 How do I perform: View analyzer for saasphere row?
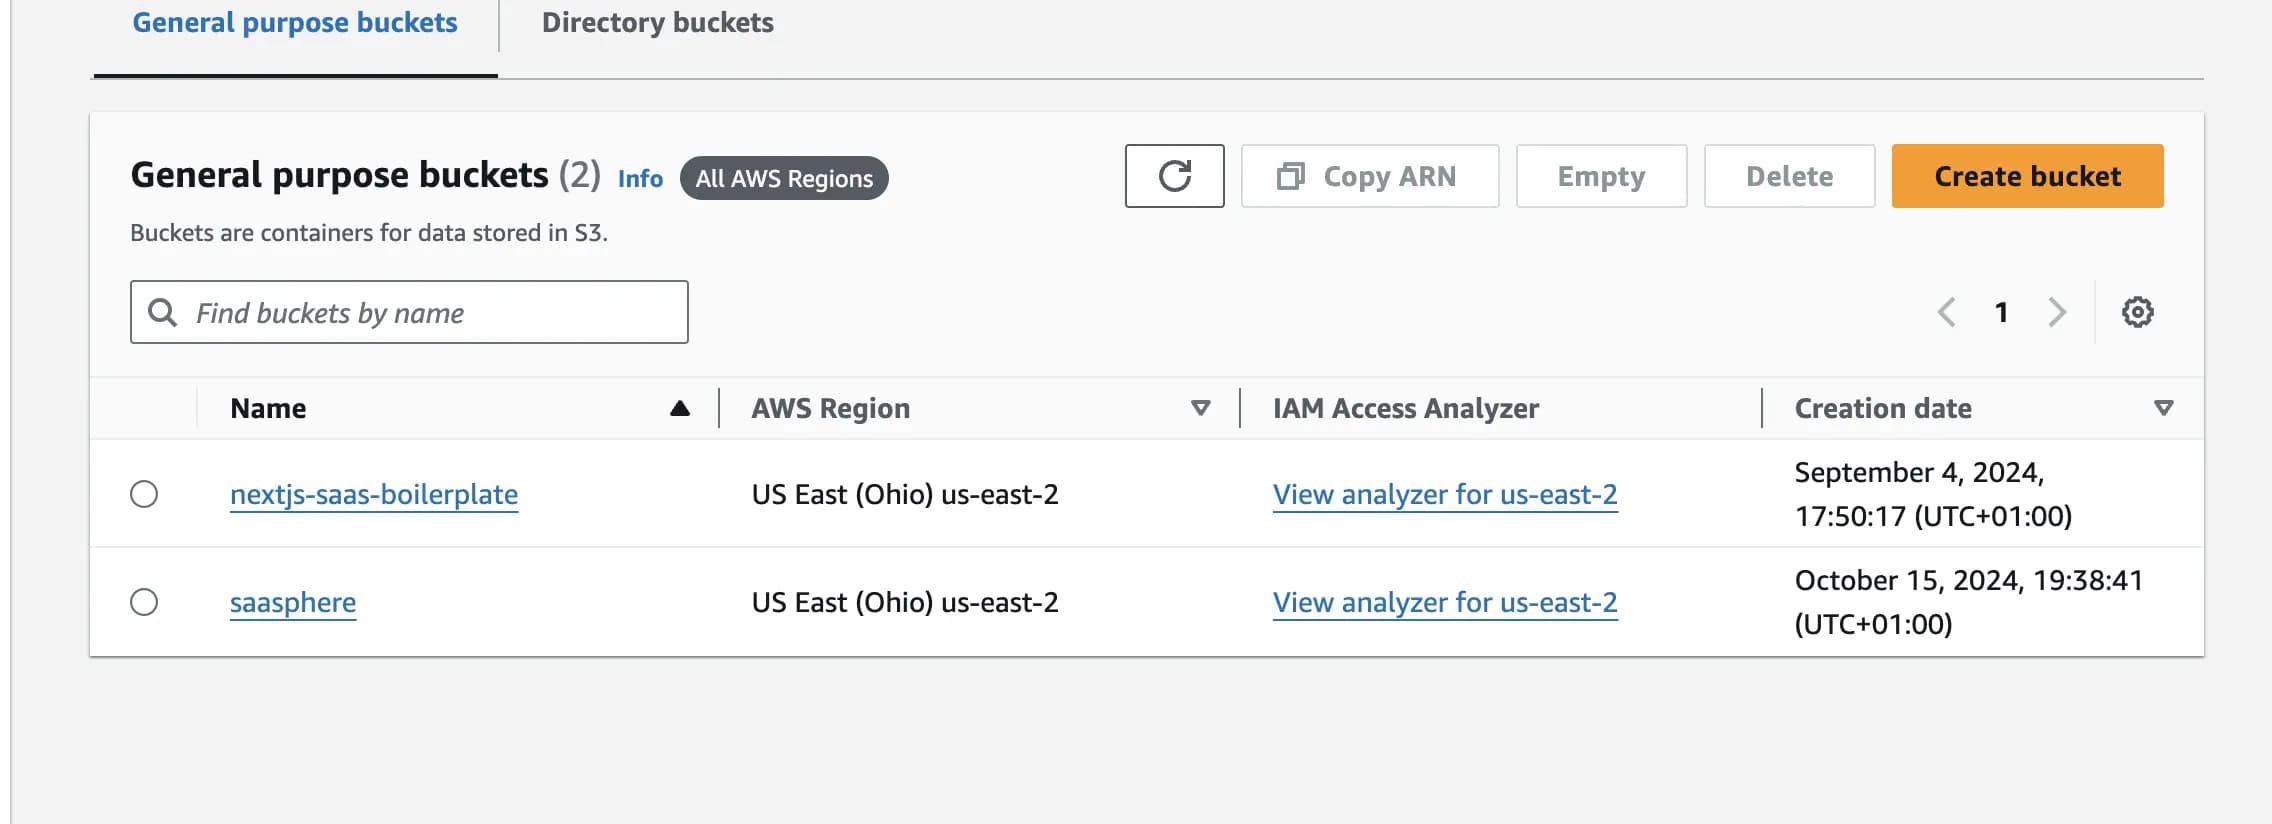click(x=1445, y=602)
